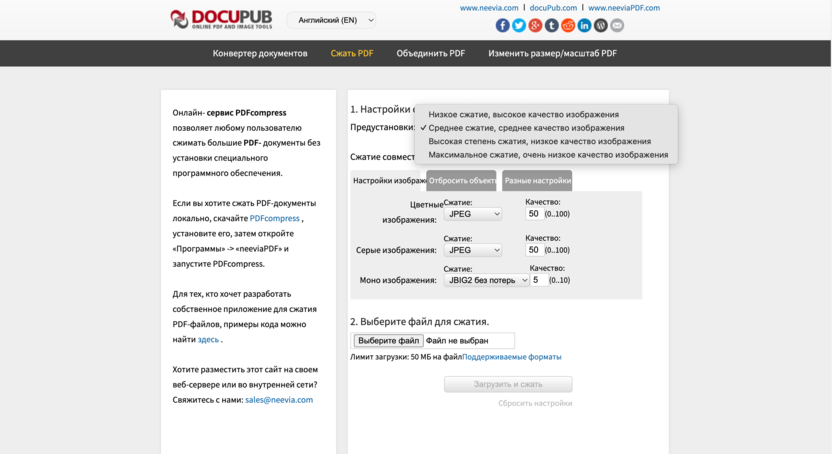Open Поддерживаемые форматы link
Screen dimensions: 832x454
point(512,357)
